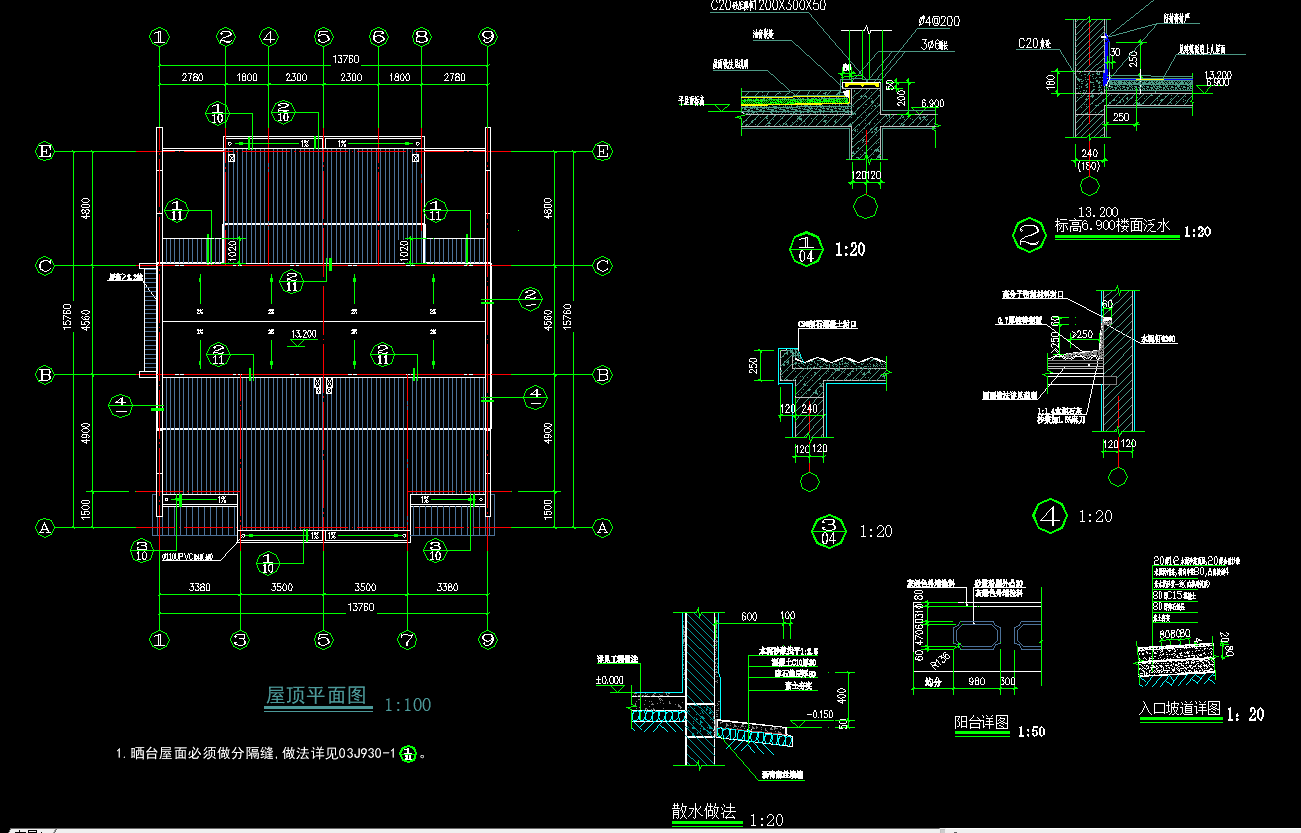
Task: Select the -0.150 elevation label
Action: [821, 714]
